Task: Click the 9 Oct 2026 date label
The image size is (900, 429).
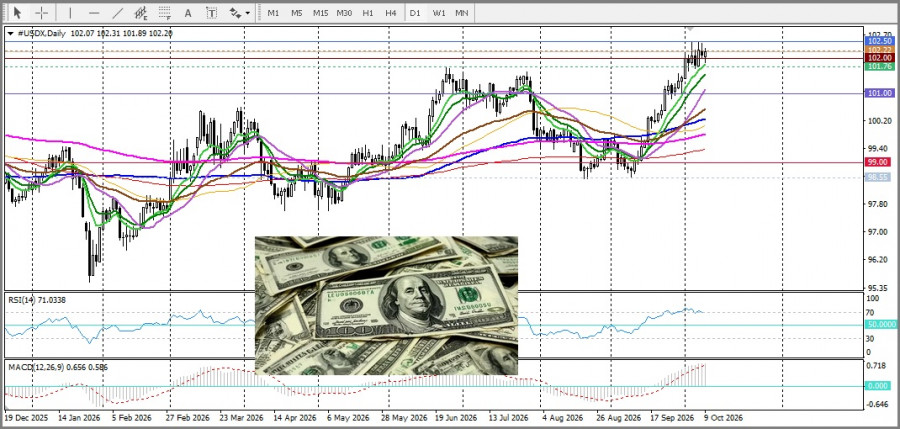Action: [x=723, y=418]
